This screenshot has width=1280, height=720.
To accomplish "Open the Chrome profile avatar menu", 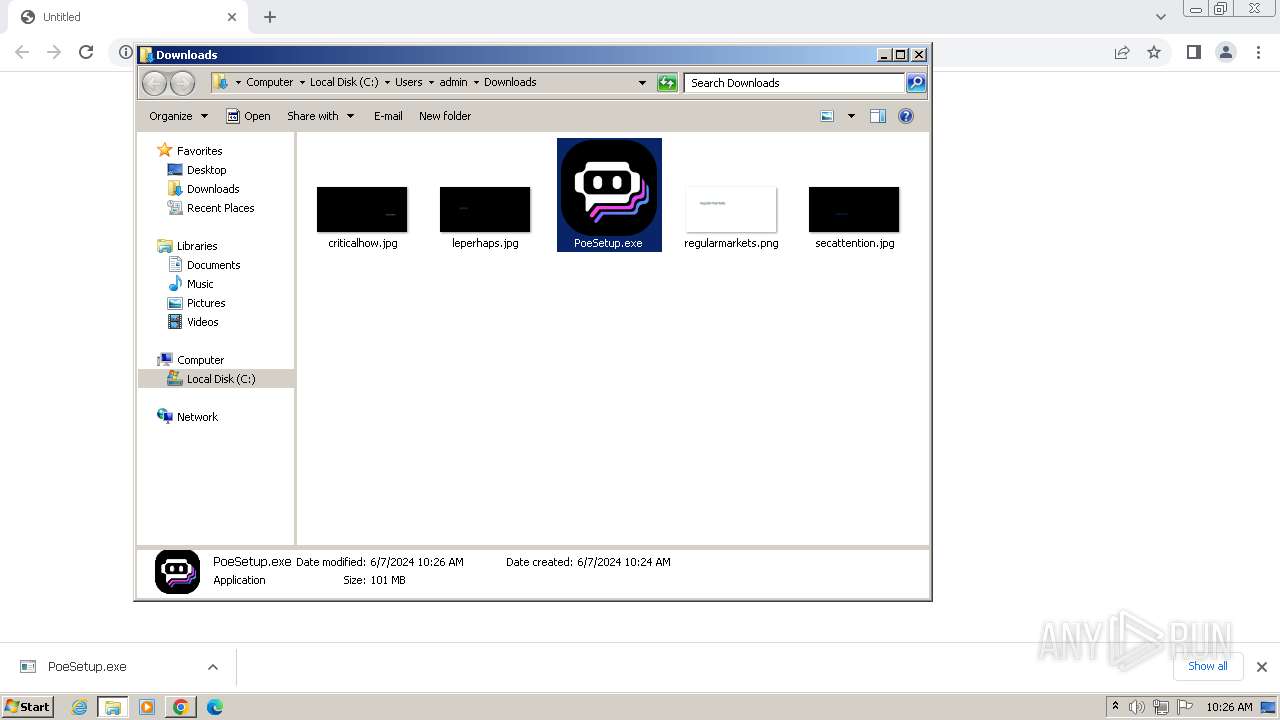I will pyautogui.click(x=1226, y=52).
